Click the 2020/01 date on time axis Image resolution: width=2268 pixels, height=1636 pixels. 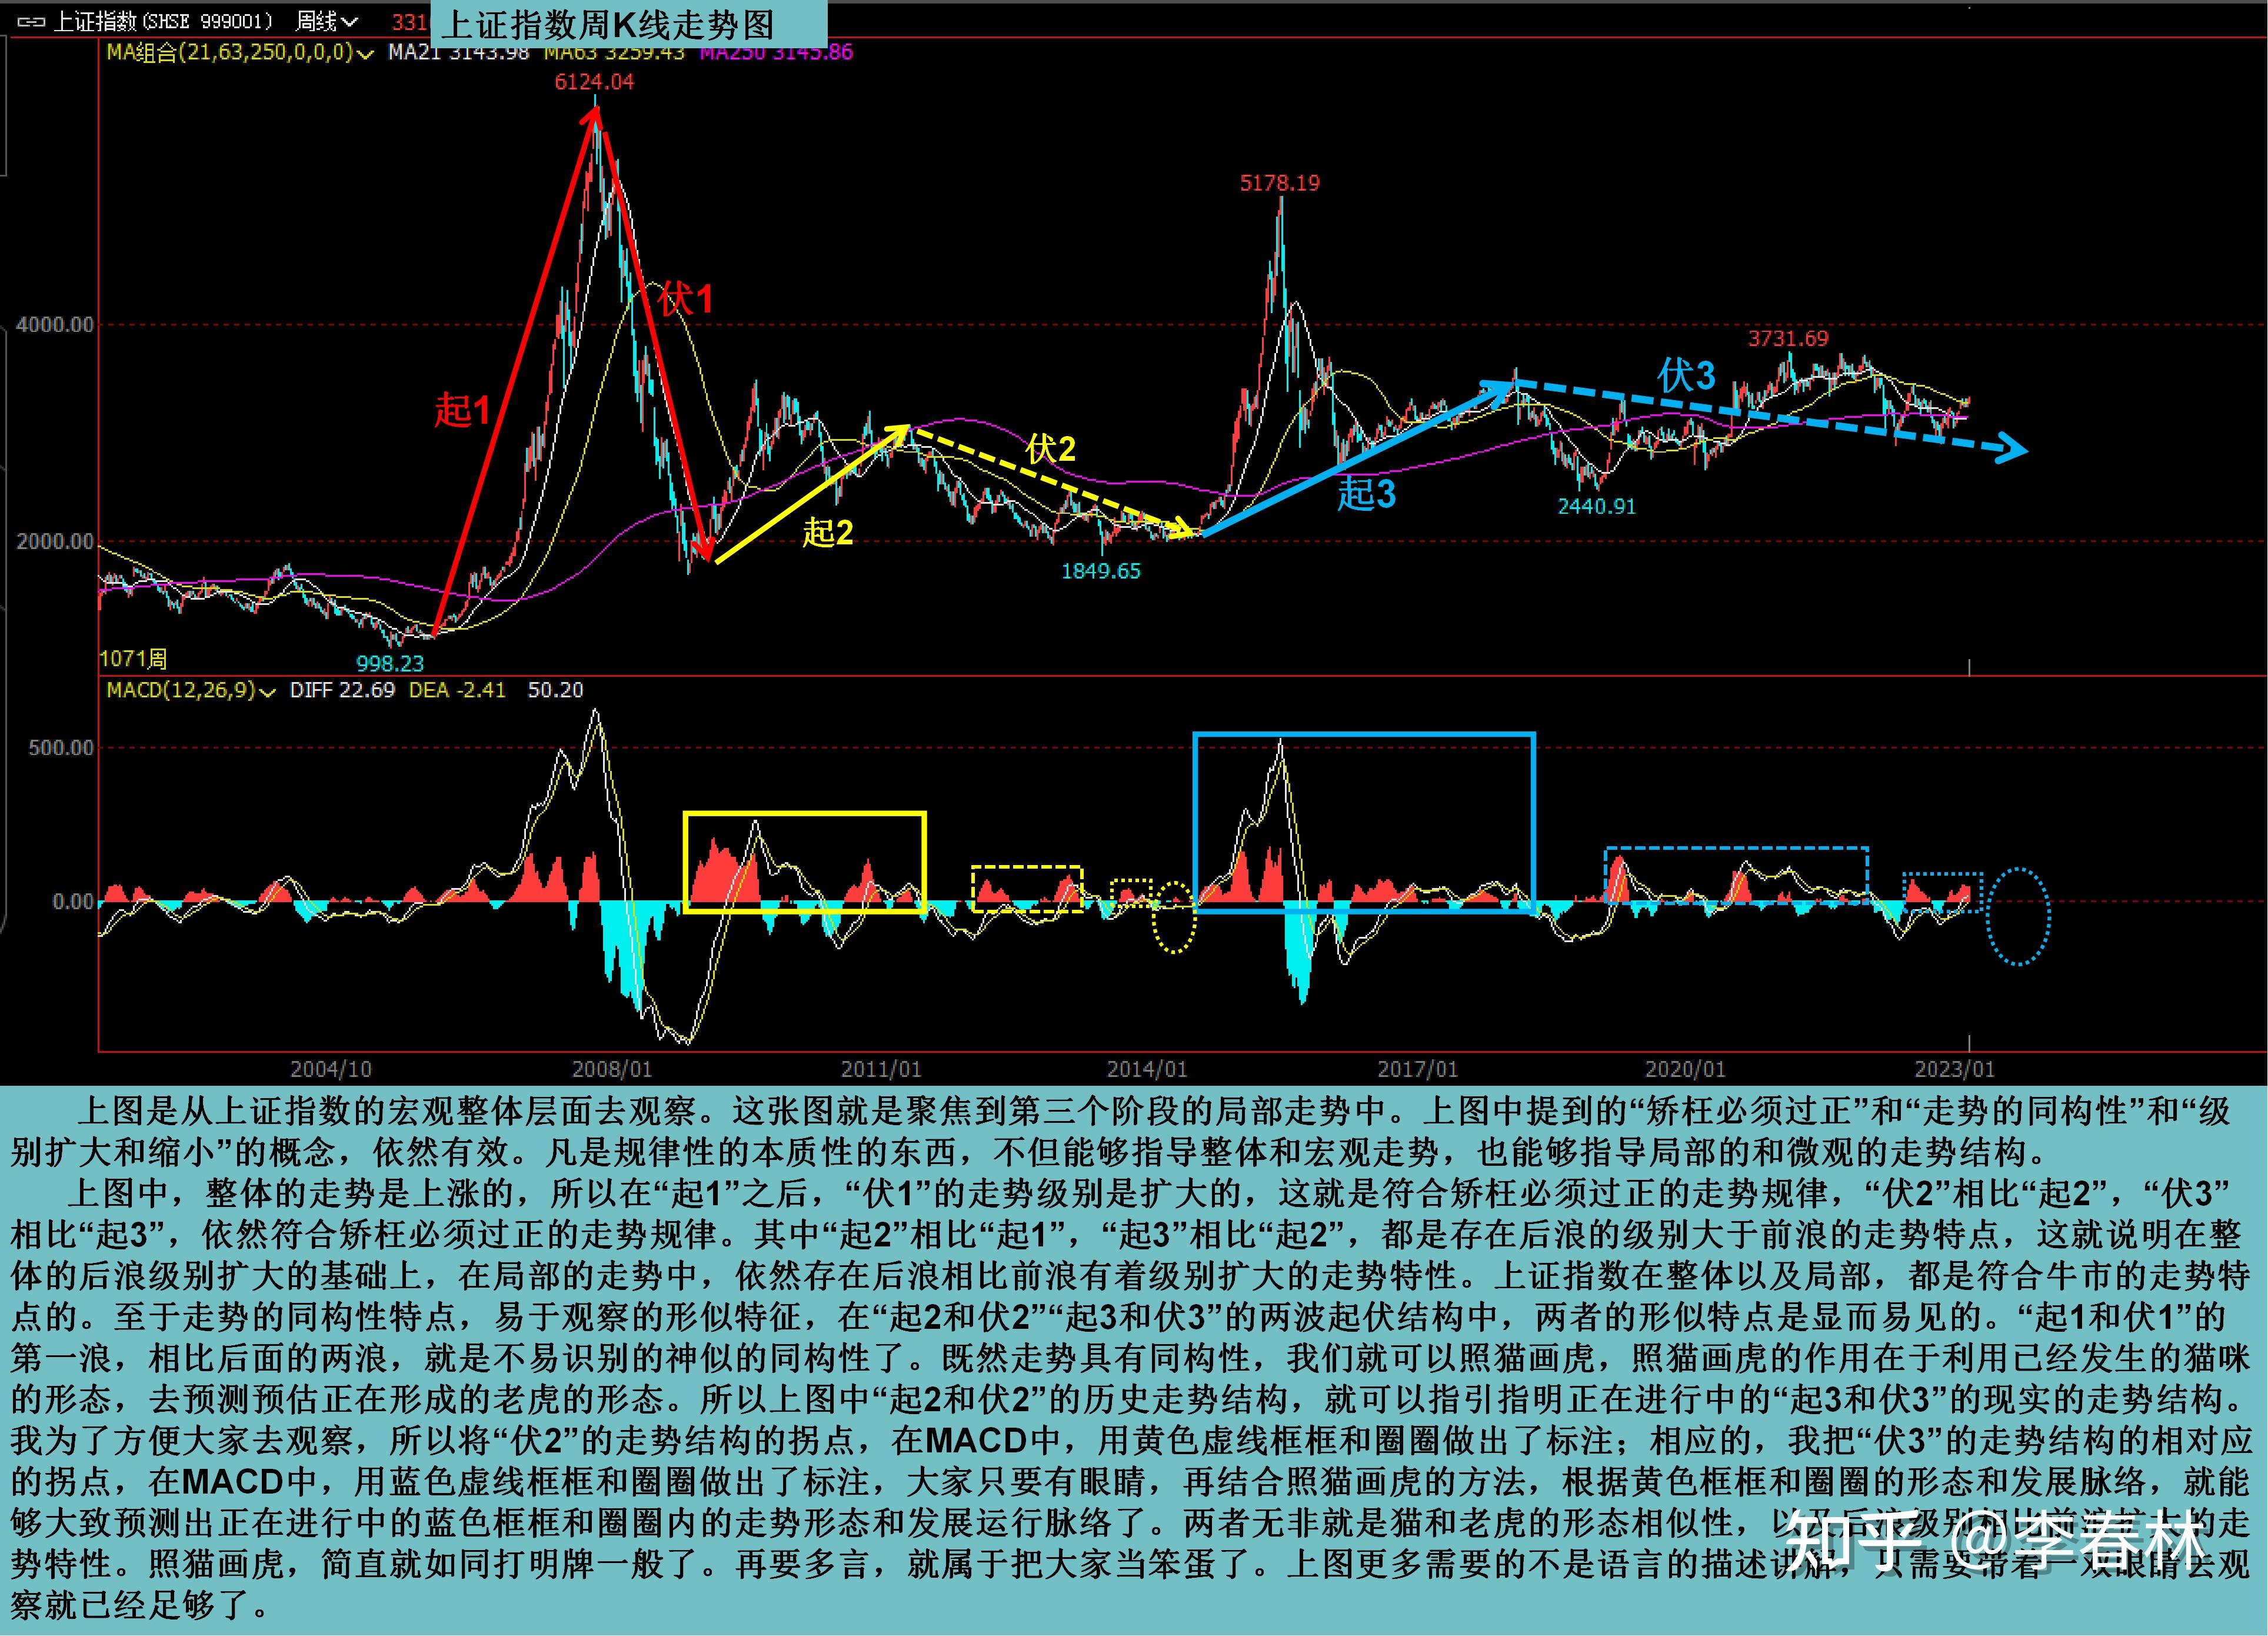pyautogui.click(x=1684, y=1069)
